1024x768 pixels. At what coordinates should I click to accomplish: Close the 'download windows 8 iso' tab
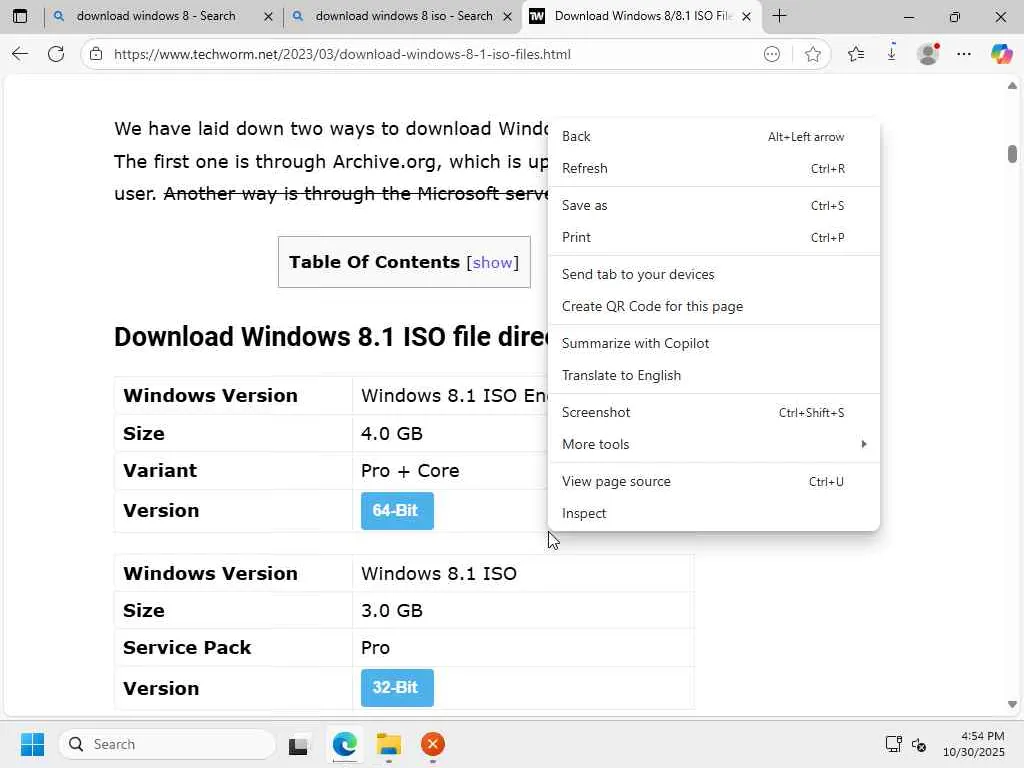click(507, 17)
